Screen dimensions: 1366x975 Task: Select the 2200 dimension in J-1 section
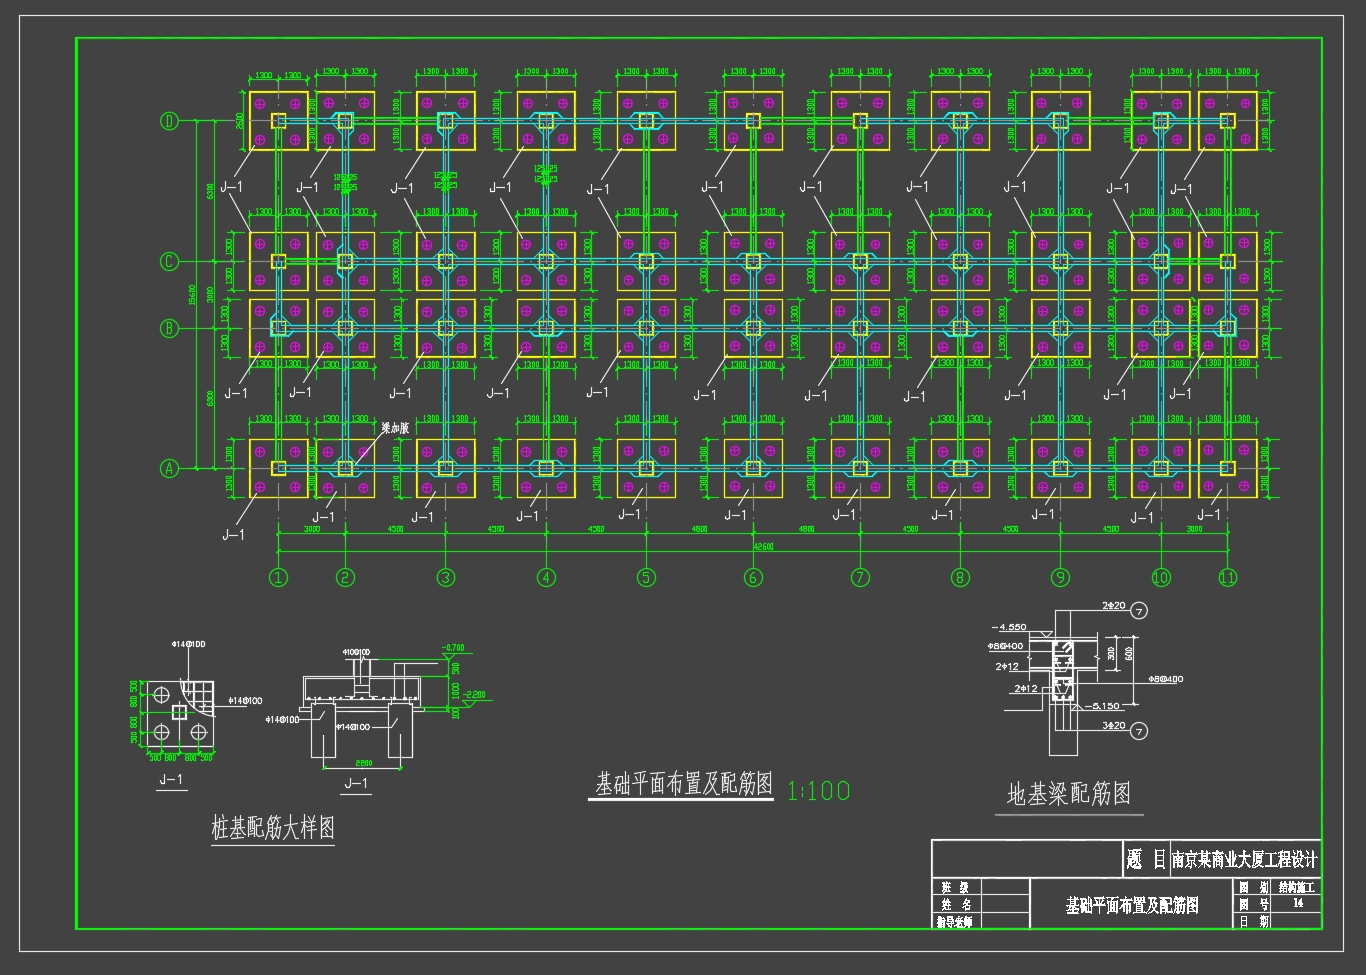tap(363, 763)
